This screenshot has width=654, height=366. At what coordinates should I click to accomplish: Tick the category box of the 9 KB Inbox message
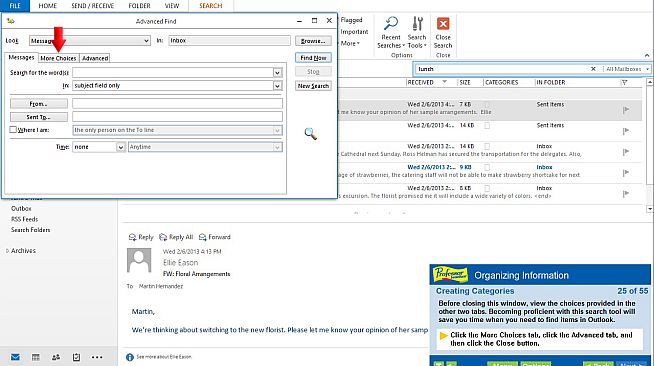point(487,167)
